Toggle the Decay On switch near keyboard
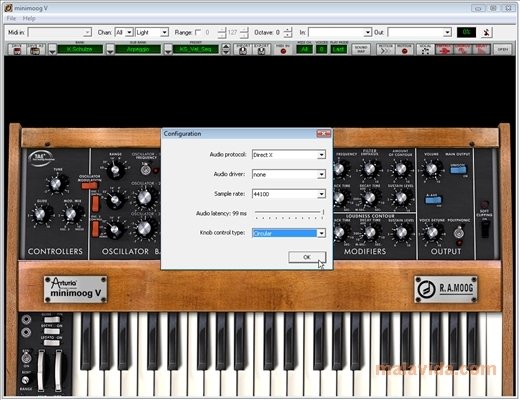Image resolution: width=520 pixels, height=400 pixels. pyautogui.click(x=51, y=331)
